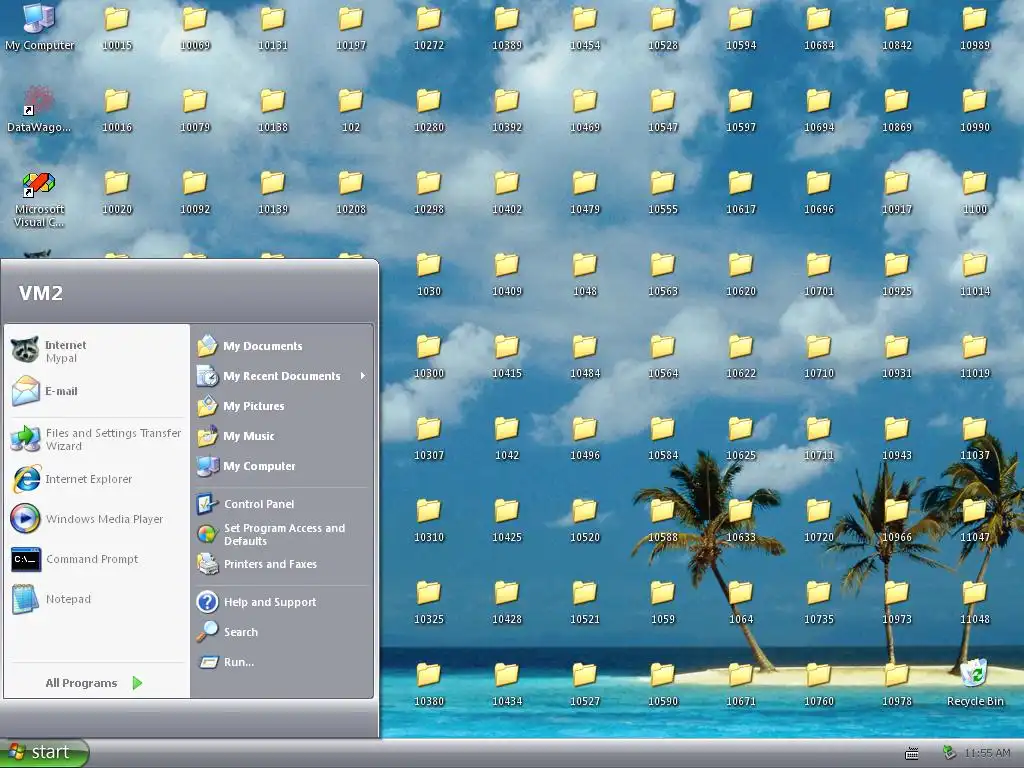Screen dimensions: 1024x768
Task: Expand My Recent Documents submenu arrow
Action: click(x=362, y=376)
